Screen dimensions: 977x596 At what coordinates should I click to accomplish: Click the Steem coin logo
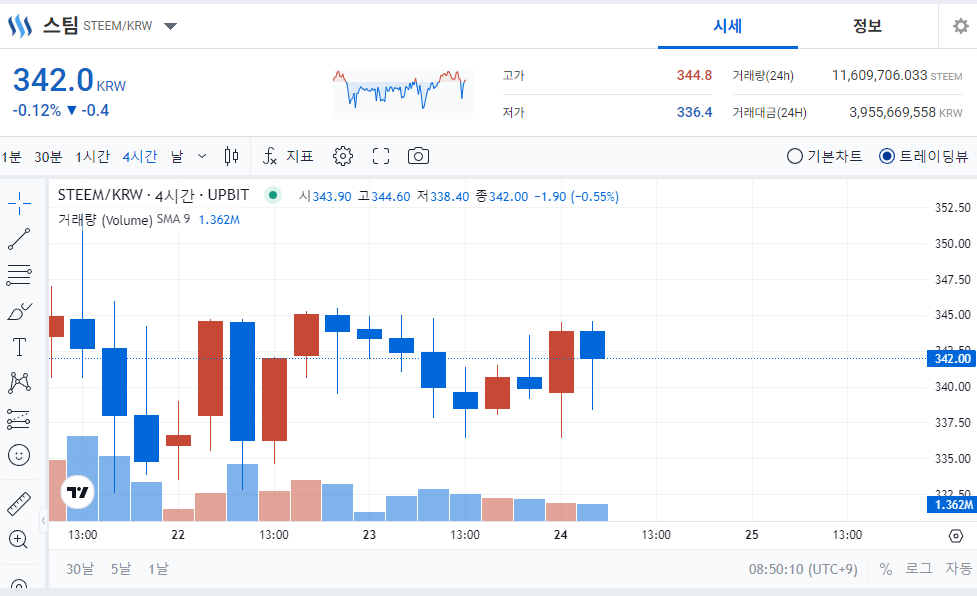(20, 26)
